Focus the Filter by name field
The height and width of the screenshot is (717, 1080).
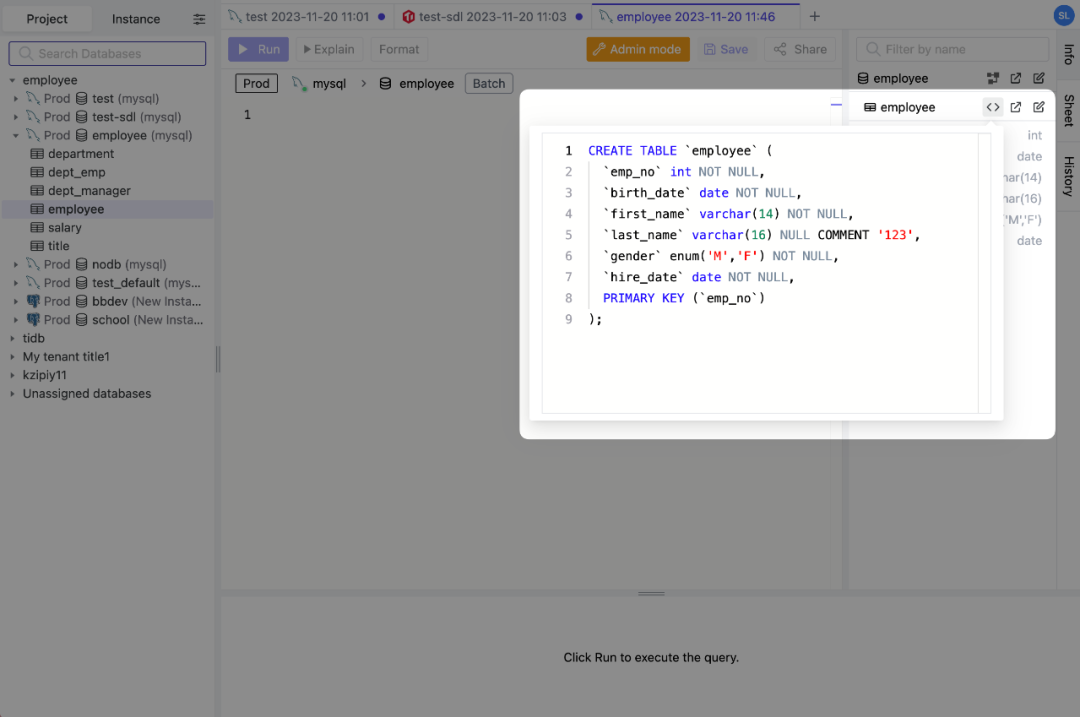[952, 50]
